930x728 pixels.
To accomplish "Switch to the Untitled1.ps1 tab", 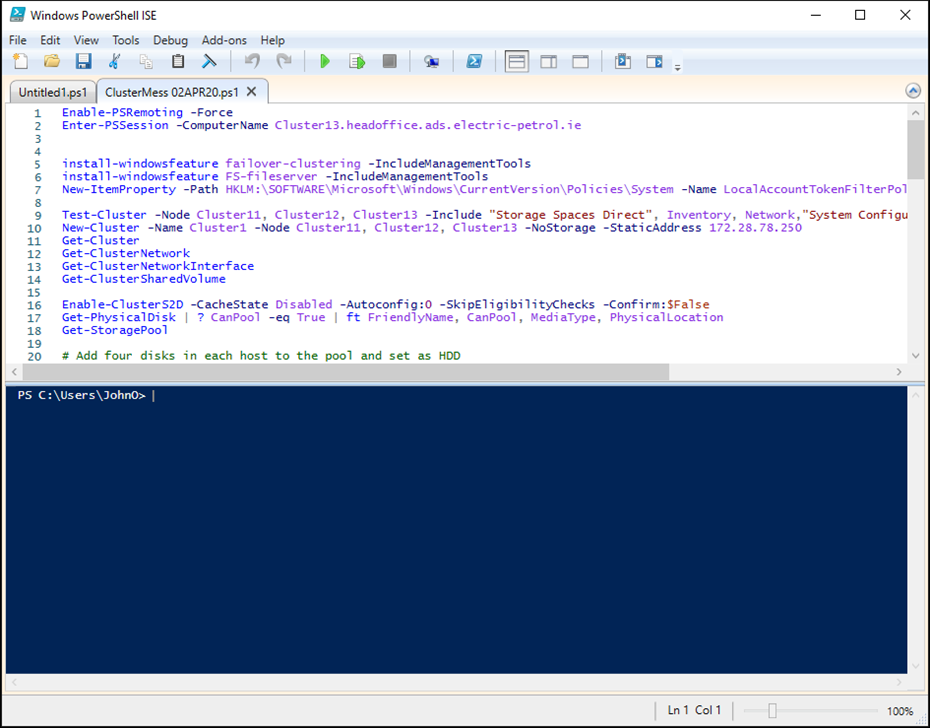I will (53, 92).
